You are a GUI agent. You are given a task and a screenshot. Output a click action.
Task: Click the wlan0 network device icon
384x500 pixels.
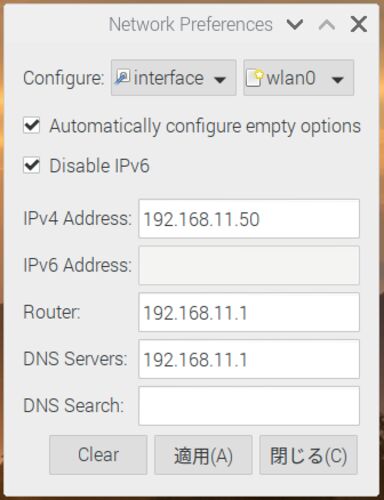tap(255, 78)
